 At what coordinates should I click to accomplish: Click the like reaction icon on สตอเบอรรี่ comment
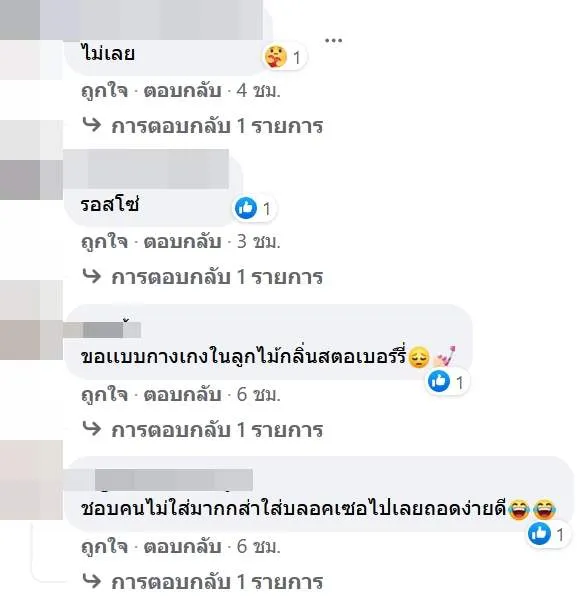439,381
